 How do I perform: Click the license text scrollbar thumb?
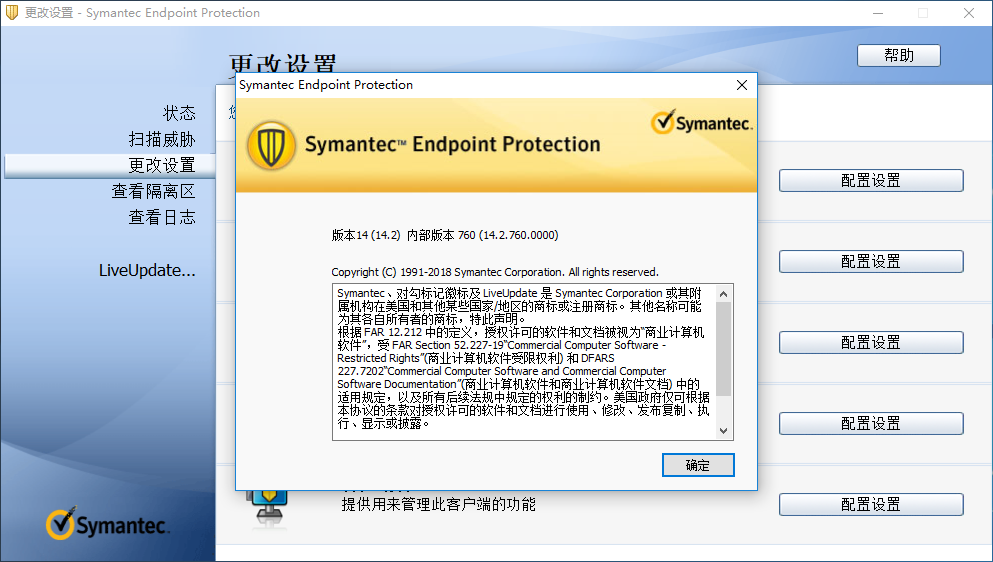click(x=723, y=349)
